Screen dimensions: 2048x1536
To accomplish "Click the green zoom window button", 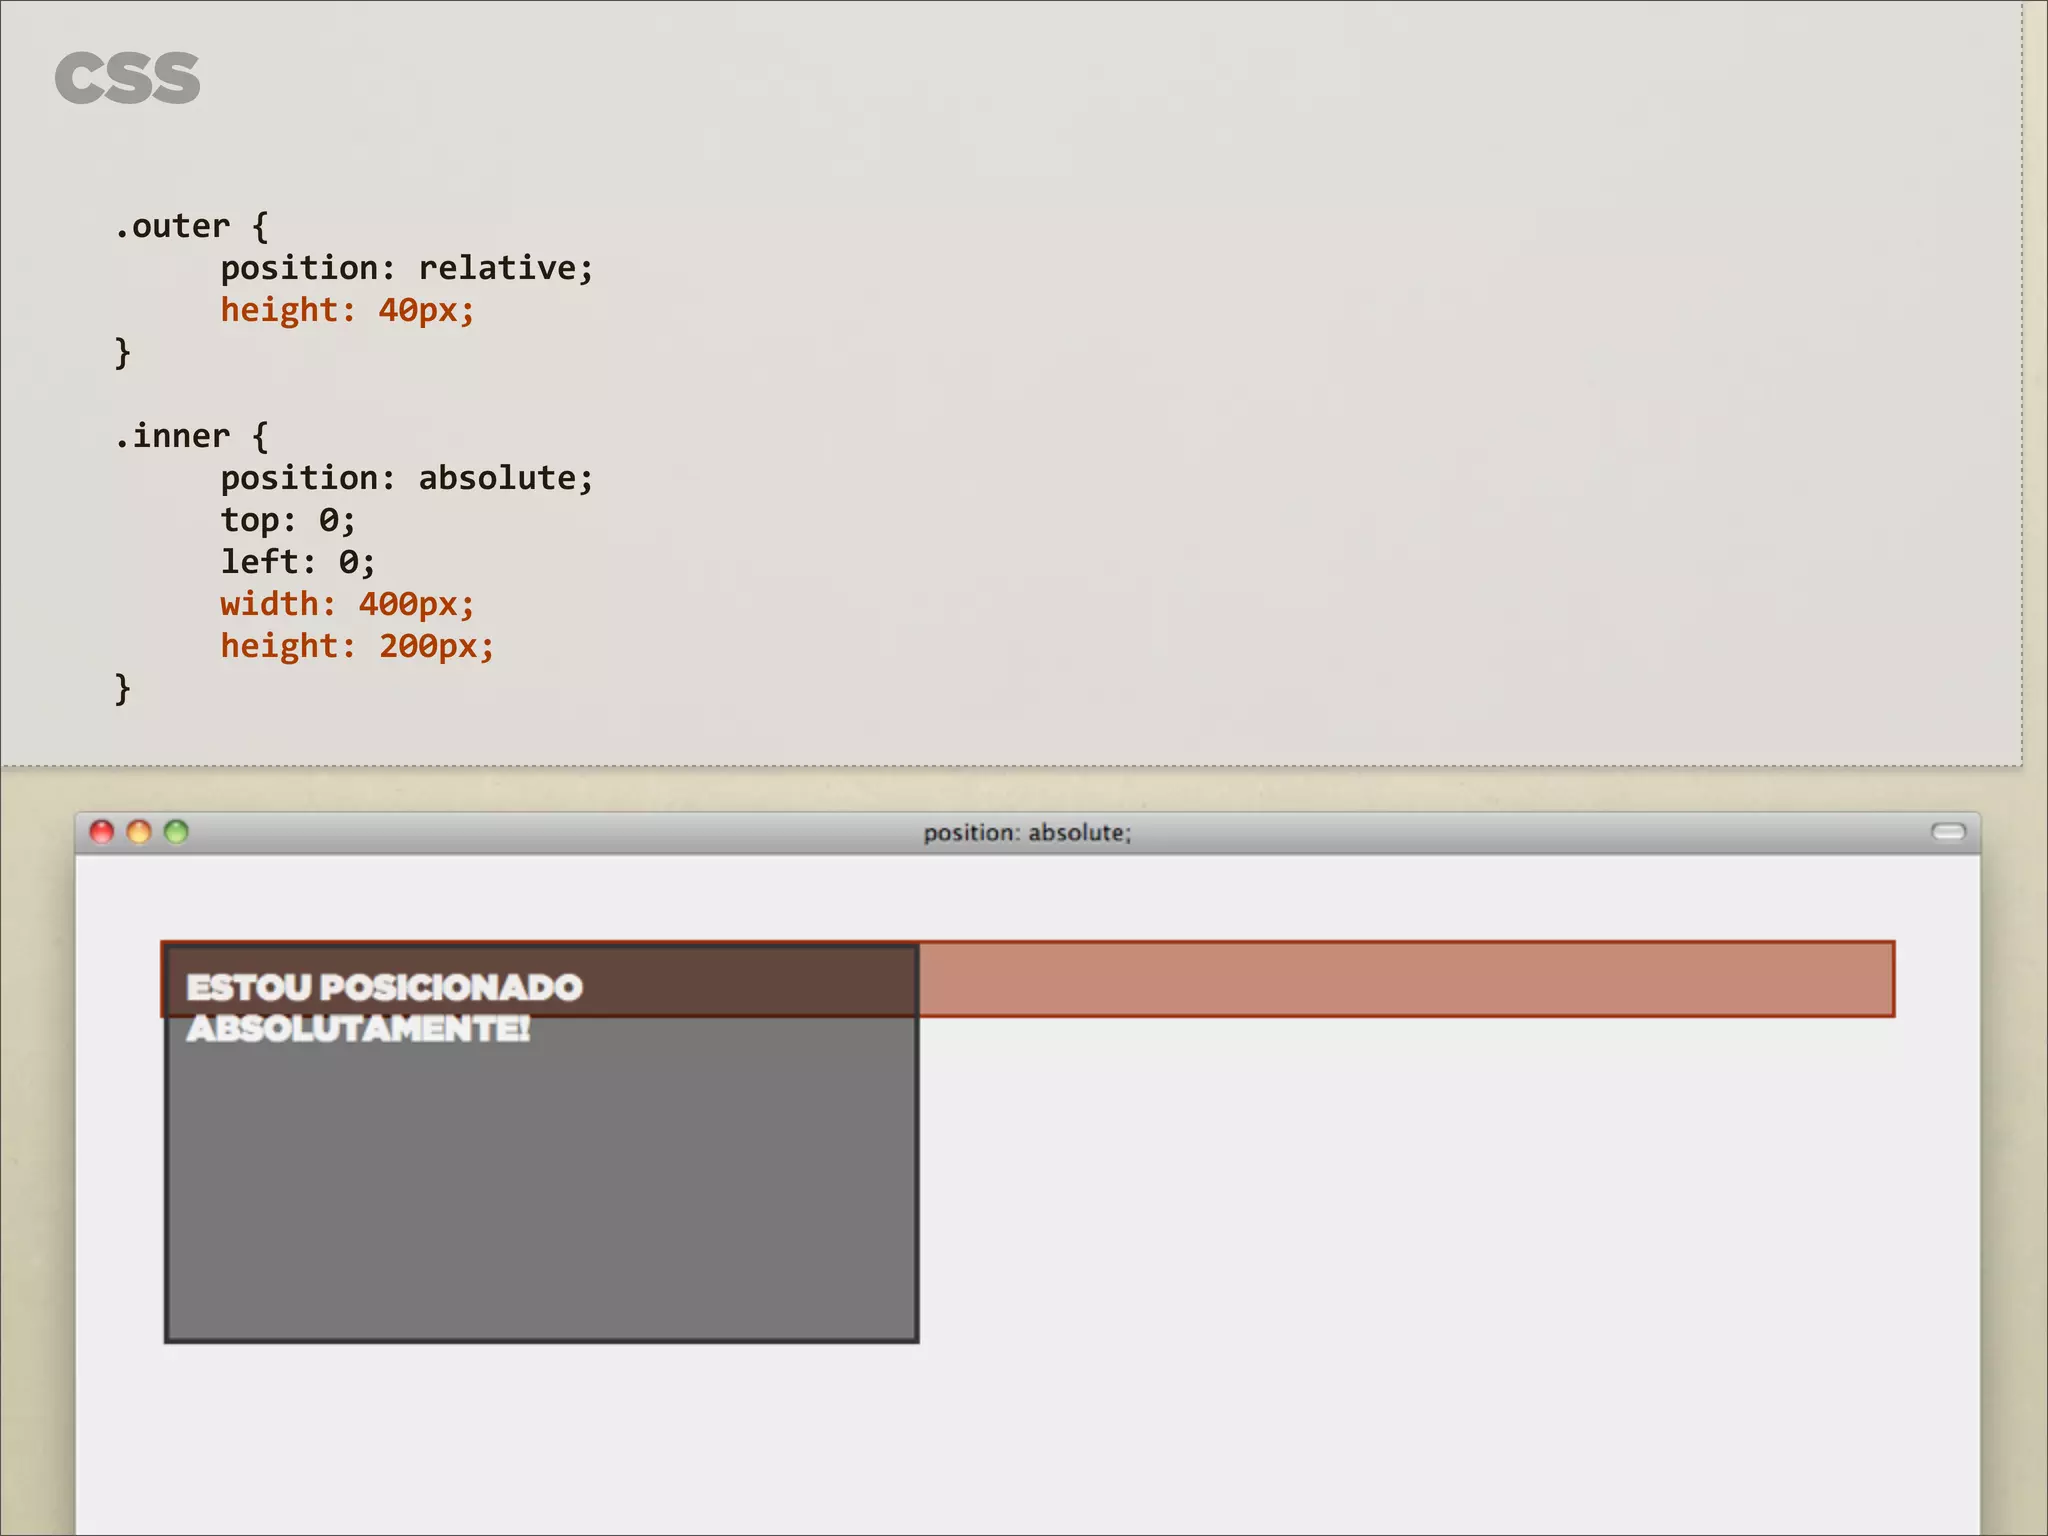I will [176, 832].
